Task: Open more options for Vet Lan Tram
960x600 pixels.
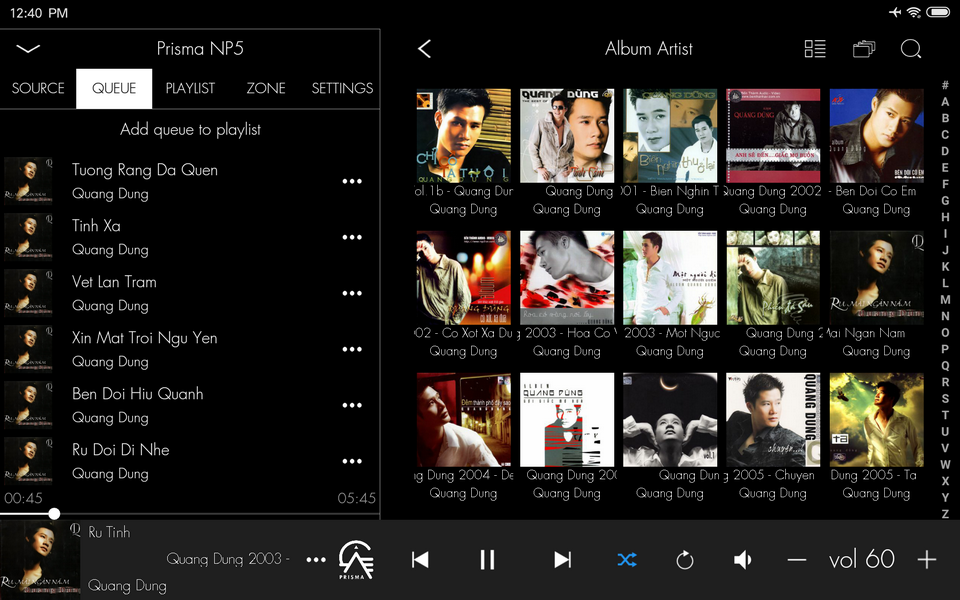Action: coord(352,293)
